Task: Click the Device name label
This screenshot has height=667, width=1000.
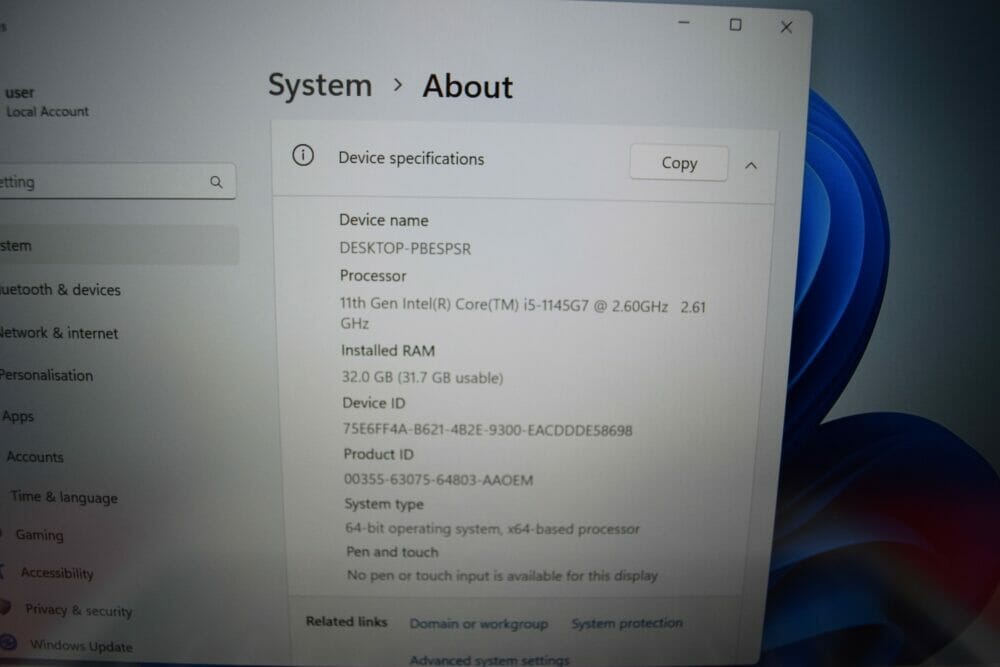Action: click(384, 220)
